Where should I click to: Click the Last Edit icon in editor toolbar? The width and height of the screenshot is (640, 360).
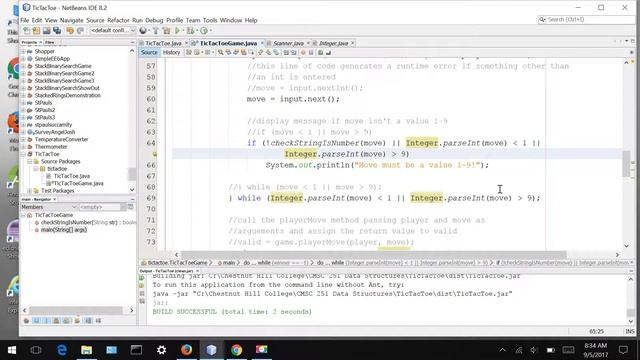click(x=189, y=52)
